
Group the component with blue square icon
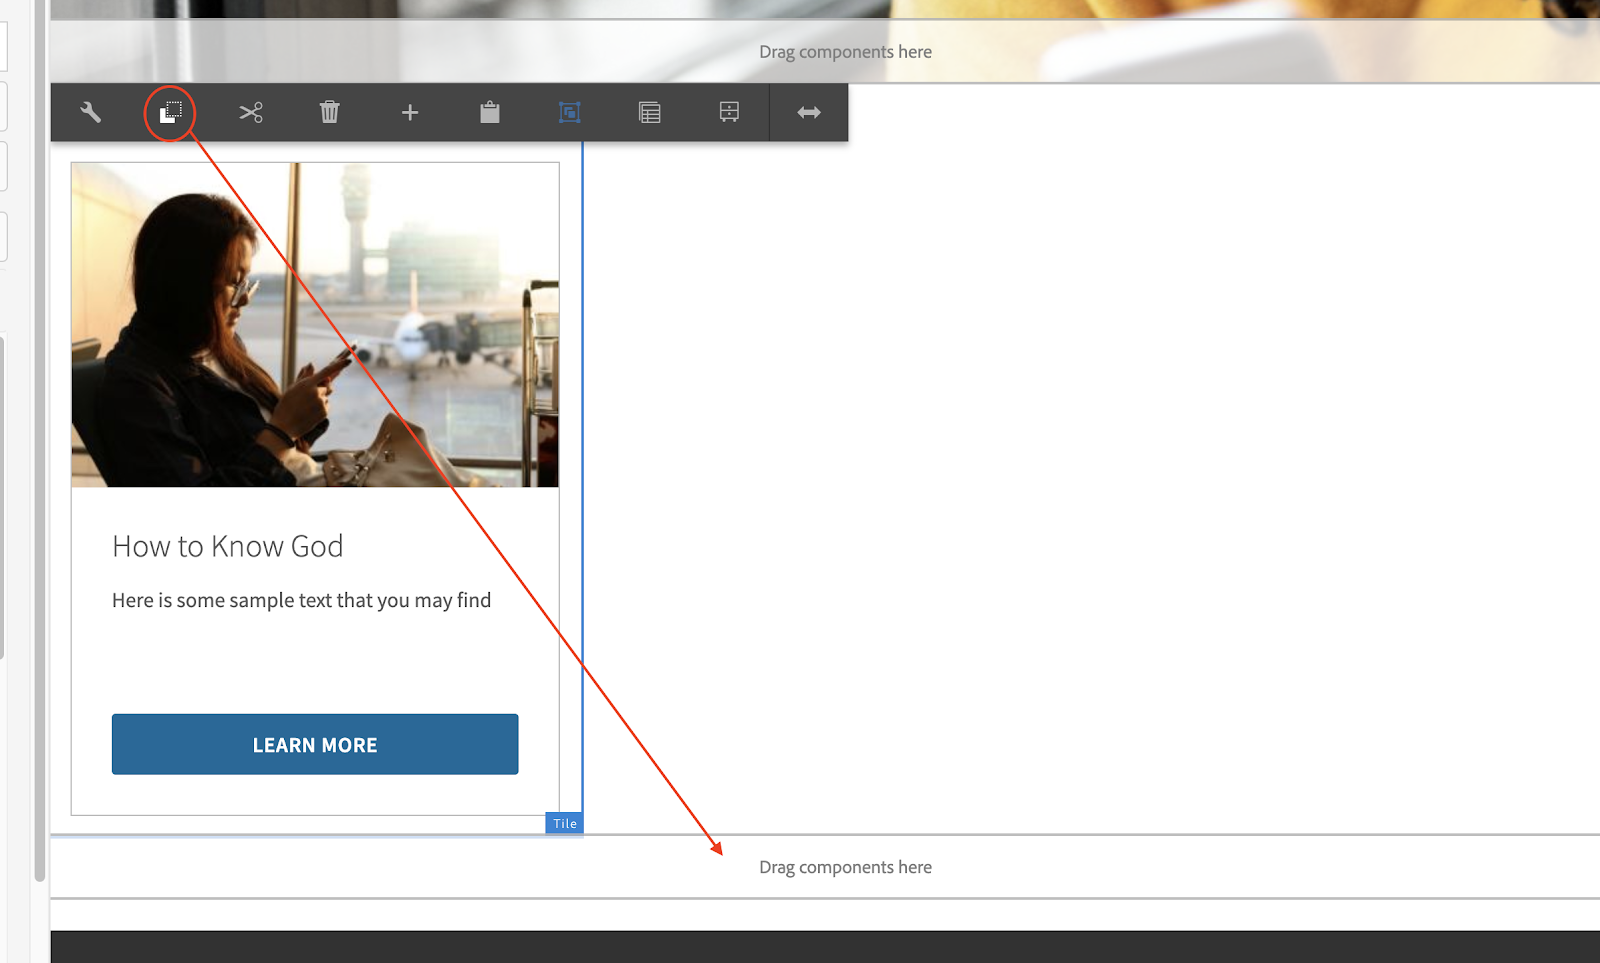tap(570, 112)
